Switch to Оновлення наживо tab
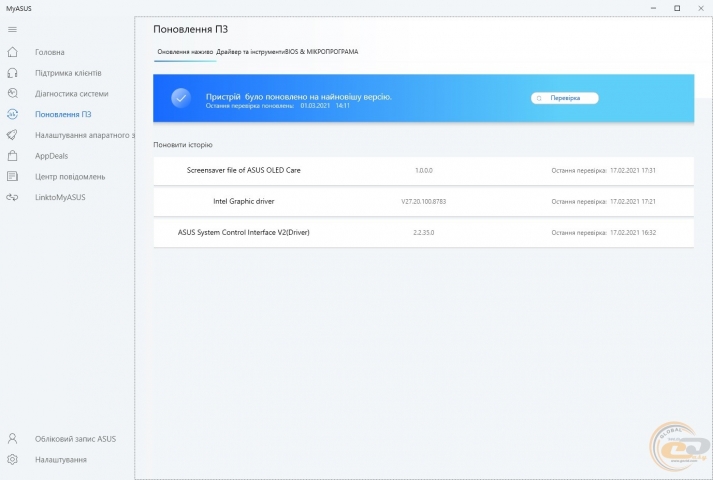The image size is (713, 480). coord(185,52)
